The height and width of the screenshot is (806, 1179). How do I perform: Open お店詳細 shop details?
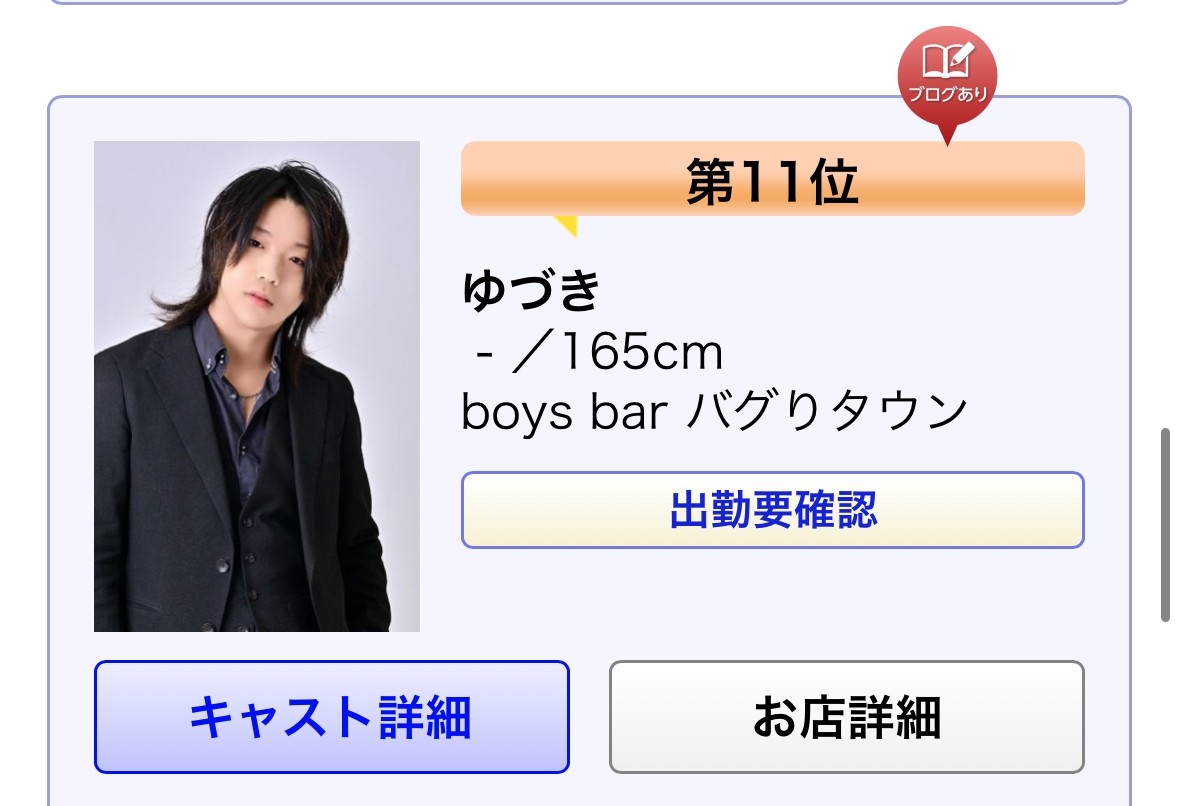pyautogui.click(x=847, y=717)
